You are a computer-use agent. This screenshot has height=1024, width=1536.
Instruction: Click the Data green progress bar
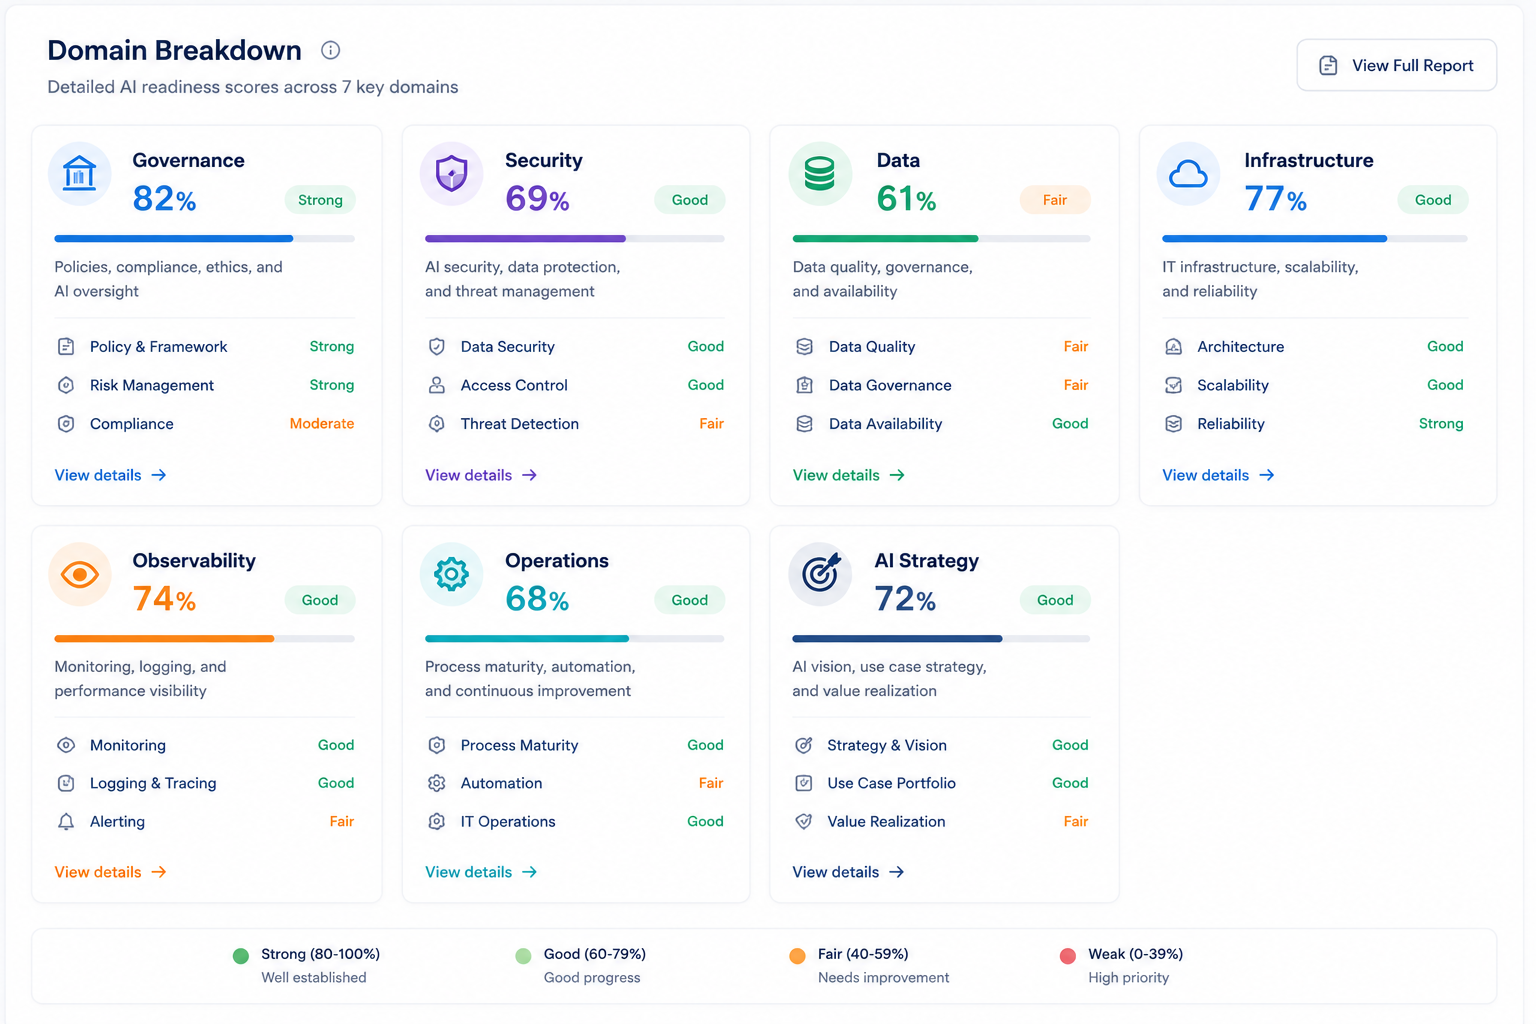point(885,239)
